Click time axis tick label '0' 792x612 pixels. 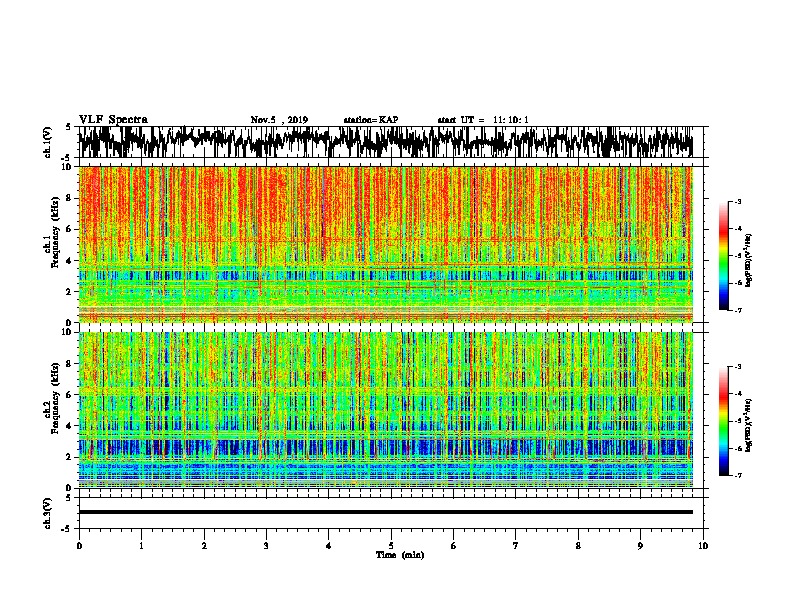point(79,546)
